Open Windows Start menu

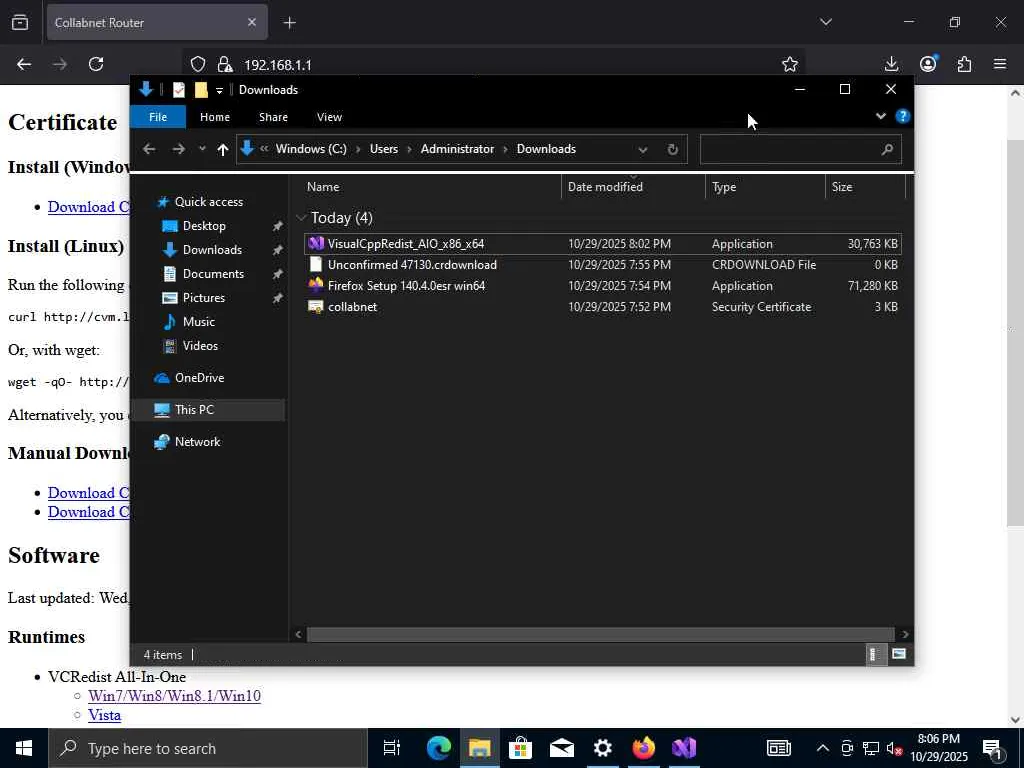tap(24, 748)
